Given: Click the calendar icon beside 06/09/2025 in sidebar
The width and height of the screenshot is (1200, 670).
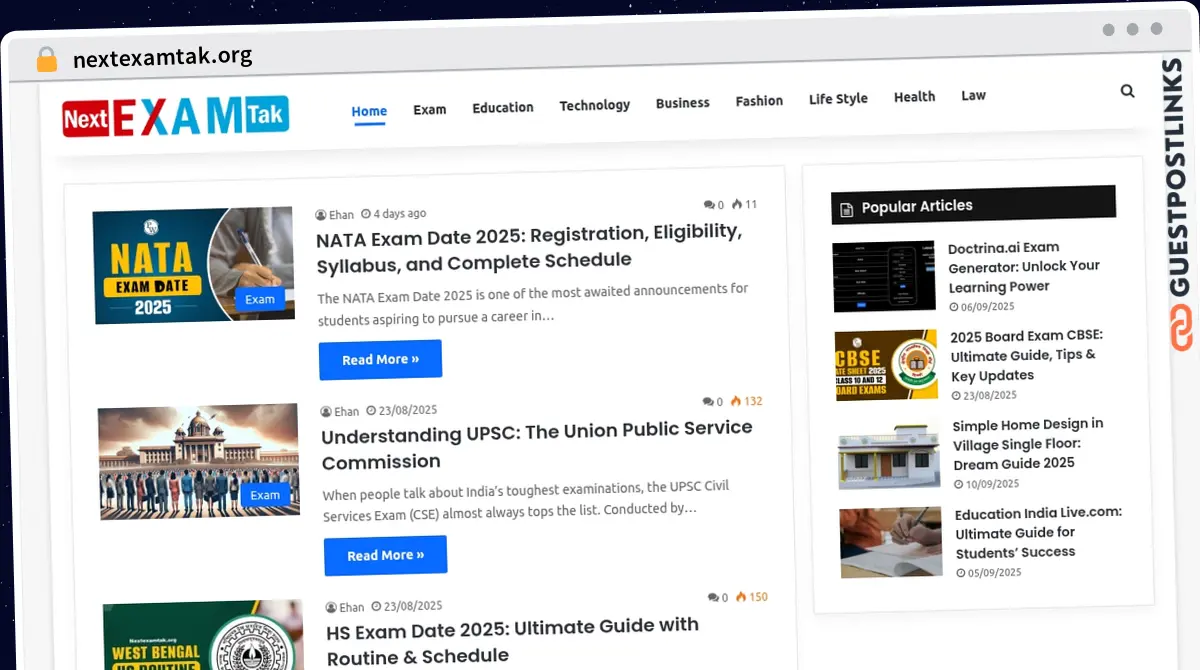Looking at the screenshot, I should pos(952,306).
